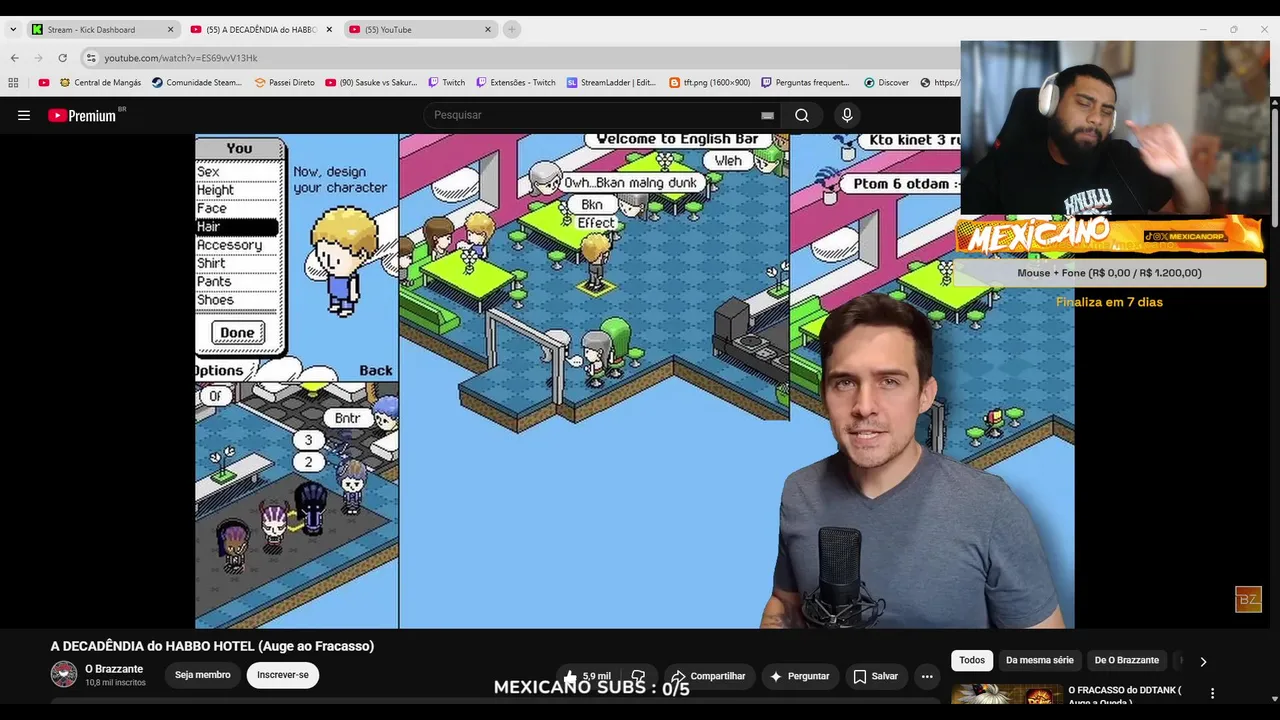Click the Seja membro button
1280x720 pixels.
click(x=203, y=675)
